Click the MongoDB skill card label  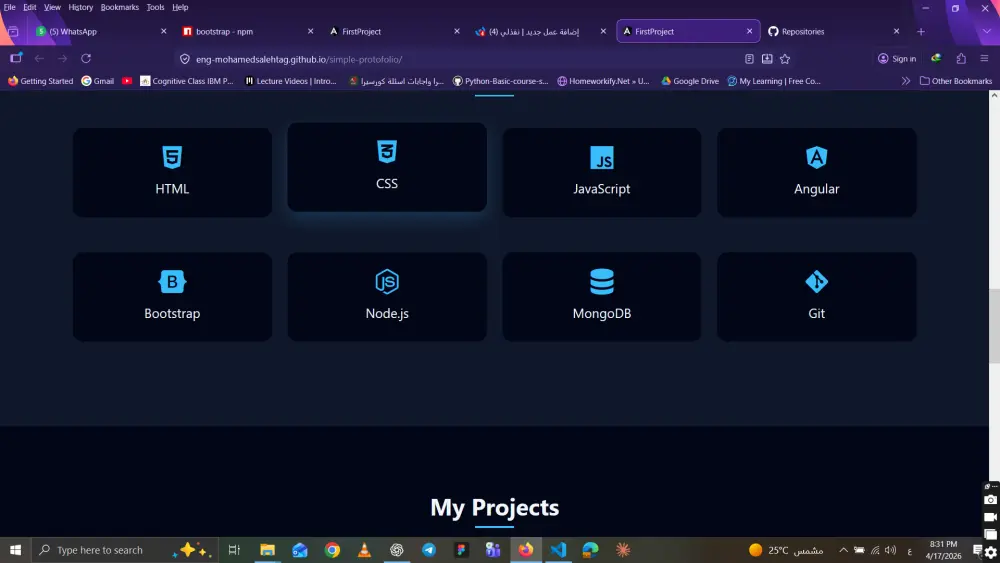601,313
